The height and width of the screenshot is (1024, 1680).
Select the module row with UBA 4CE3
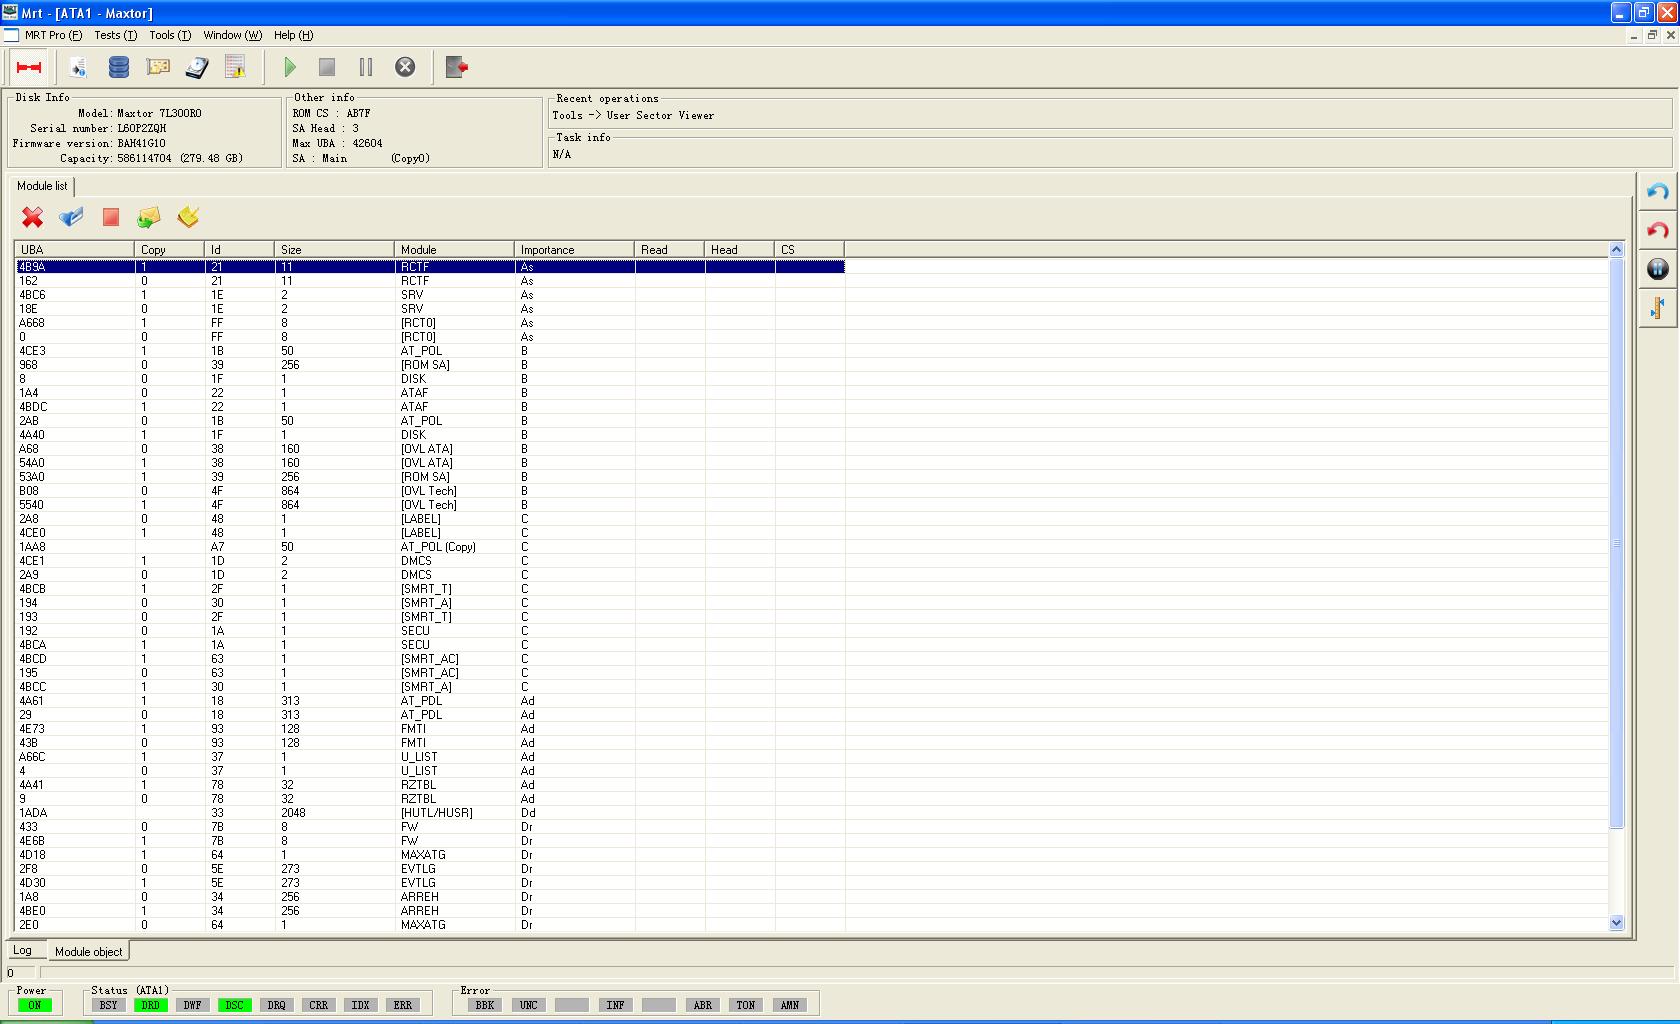click(x=430, y=351)
